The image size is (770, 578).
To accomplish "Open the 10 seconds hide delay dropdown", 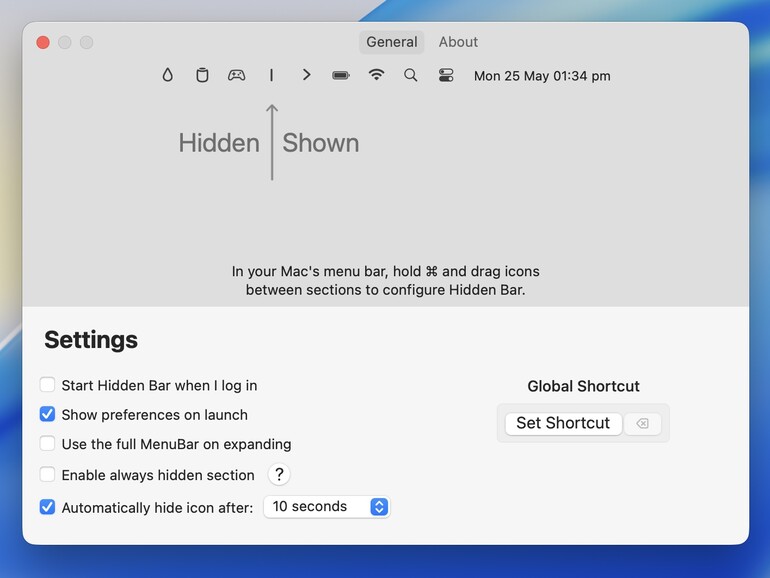I will click(x=327, y=506).
